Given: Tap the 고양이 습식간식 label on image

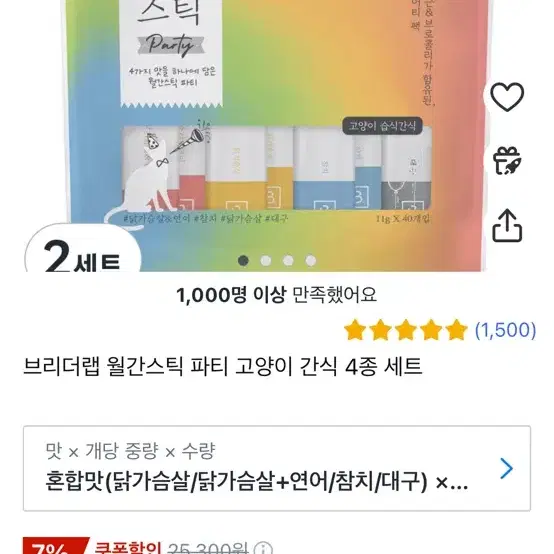Looking at the screenshot, I should pyautogui.click(x=382, y=126).
